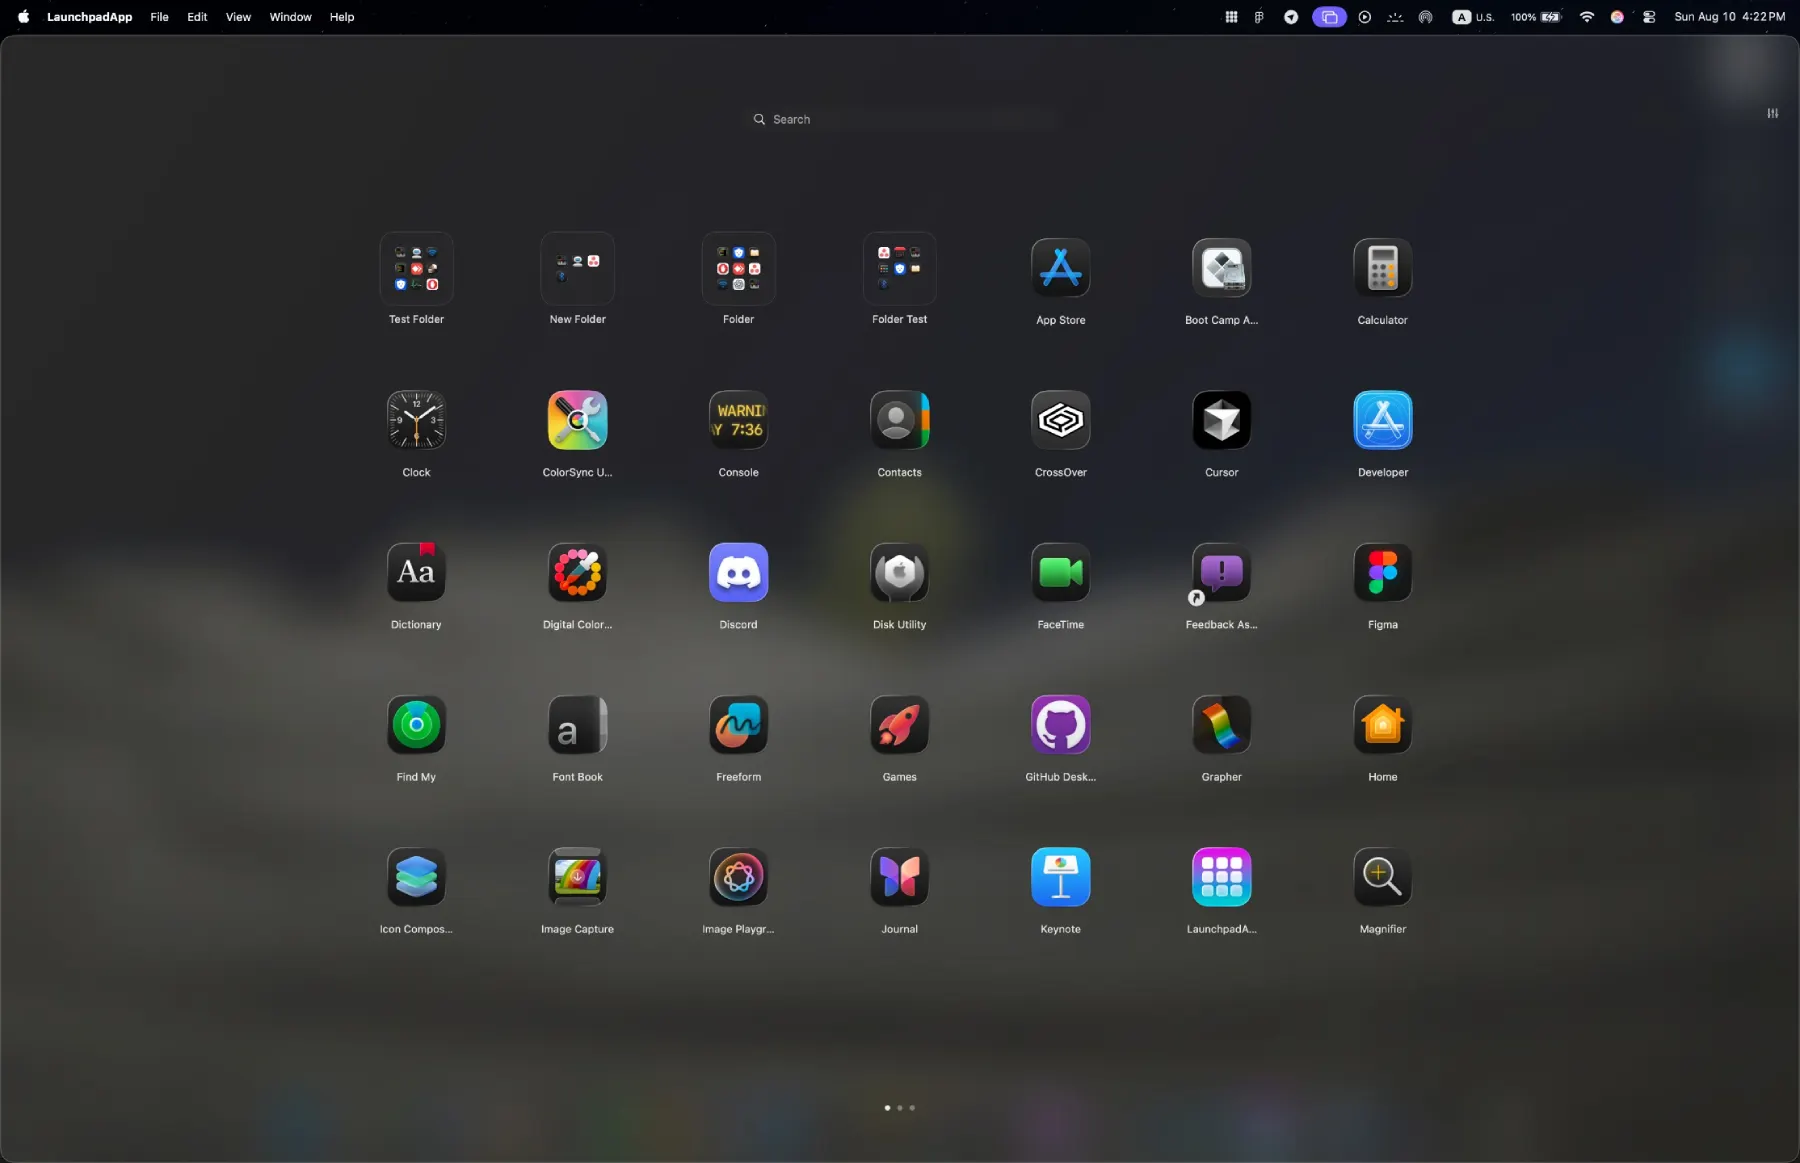Click the Wi-Fi status icon
The height and width of the screenshot is (1163, 1800).
tap(1586, 17)
